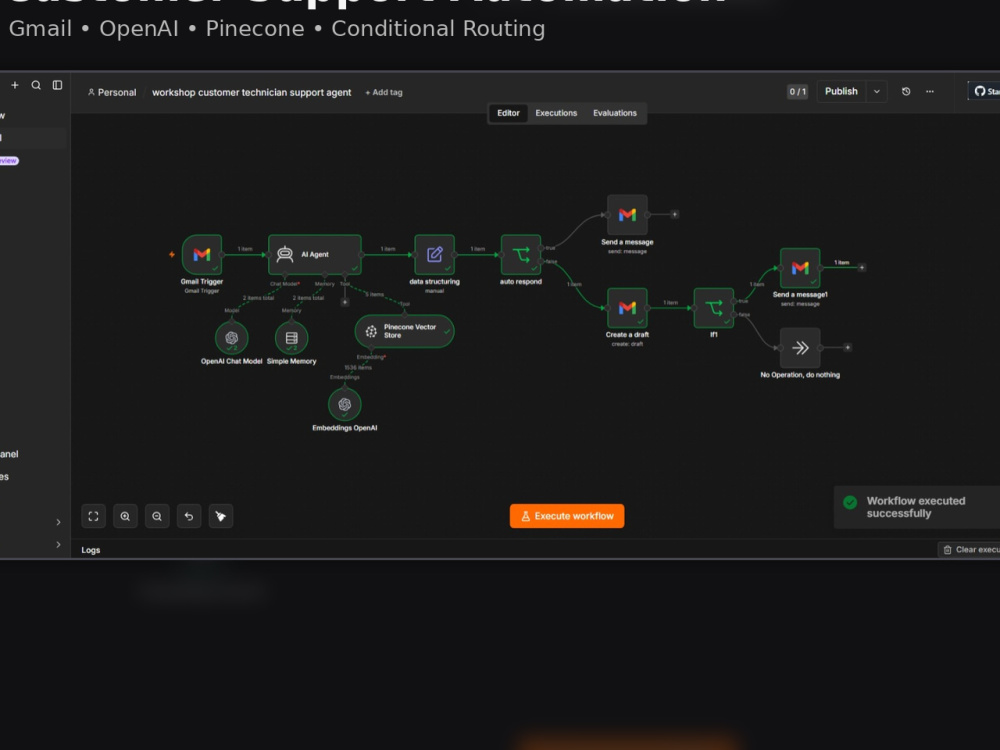Add a tool below the AI Agent
The height and width of the screenshot is (750, 1000).
[344, 302]
